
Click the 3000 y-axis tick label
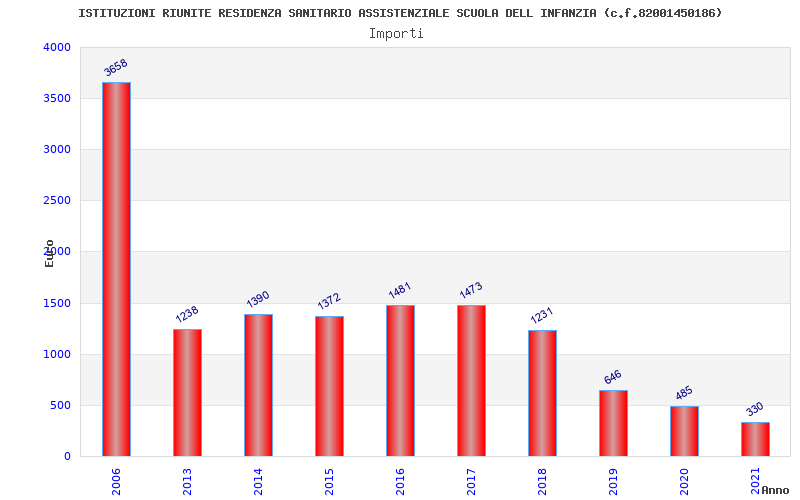pyautogui.click(x=57, y=149)
